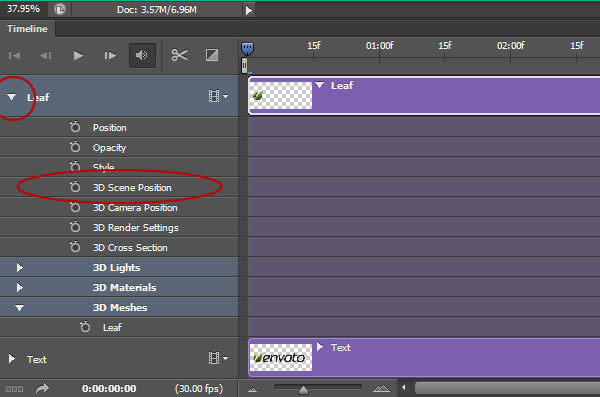Screen dimensions: 600x397
Task: Play the timeline animation
Action: coord(78,56)
